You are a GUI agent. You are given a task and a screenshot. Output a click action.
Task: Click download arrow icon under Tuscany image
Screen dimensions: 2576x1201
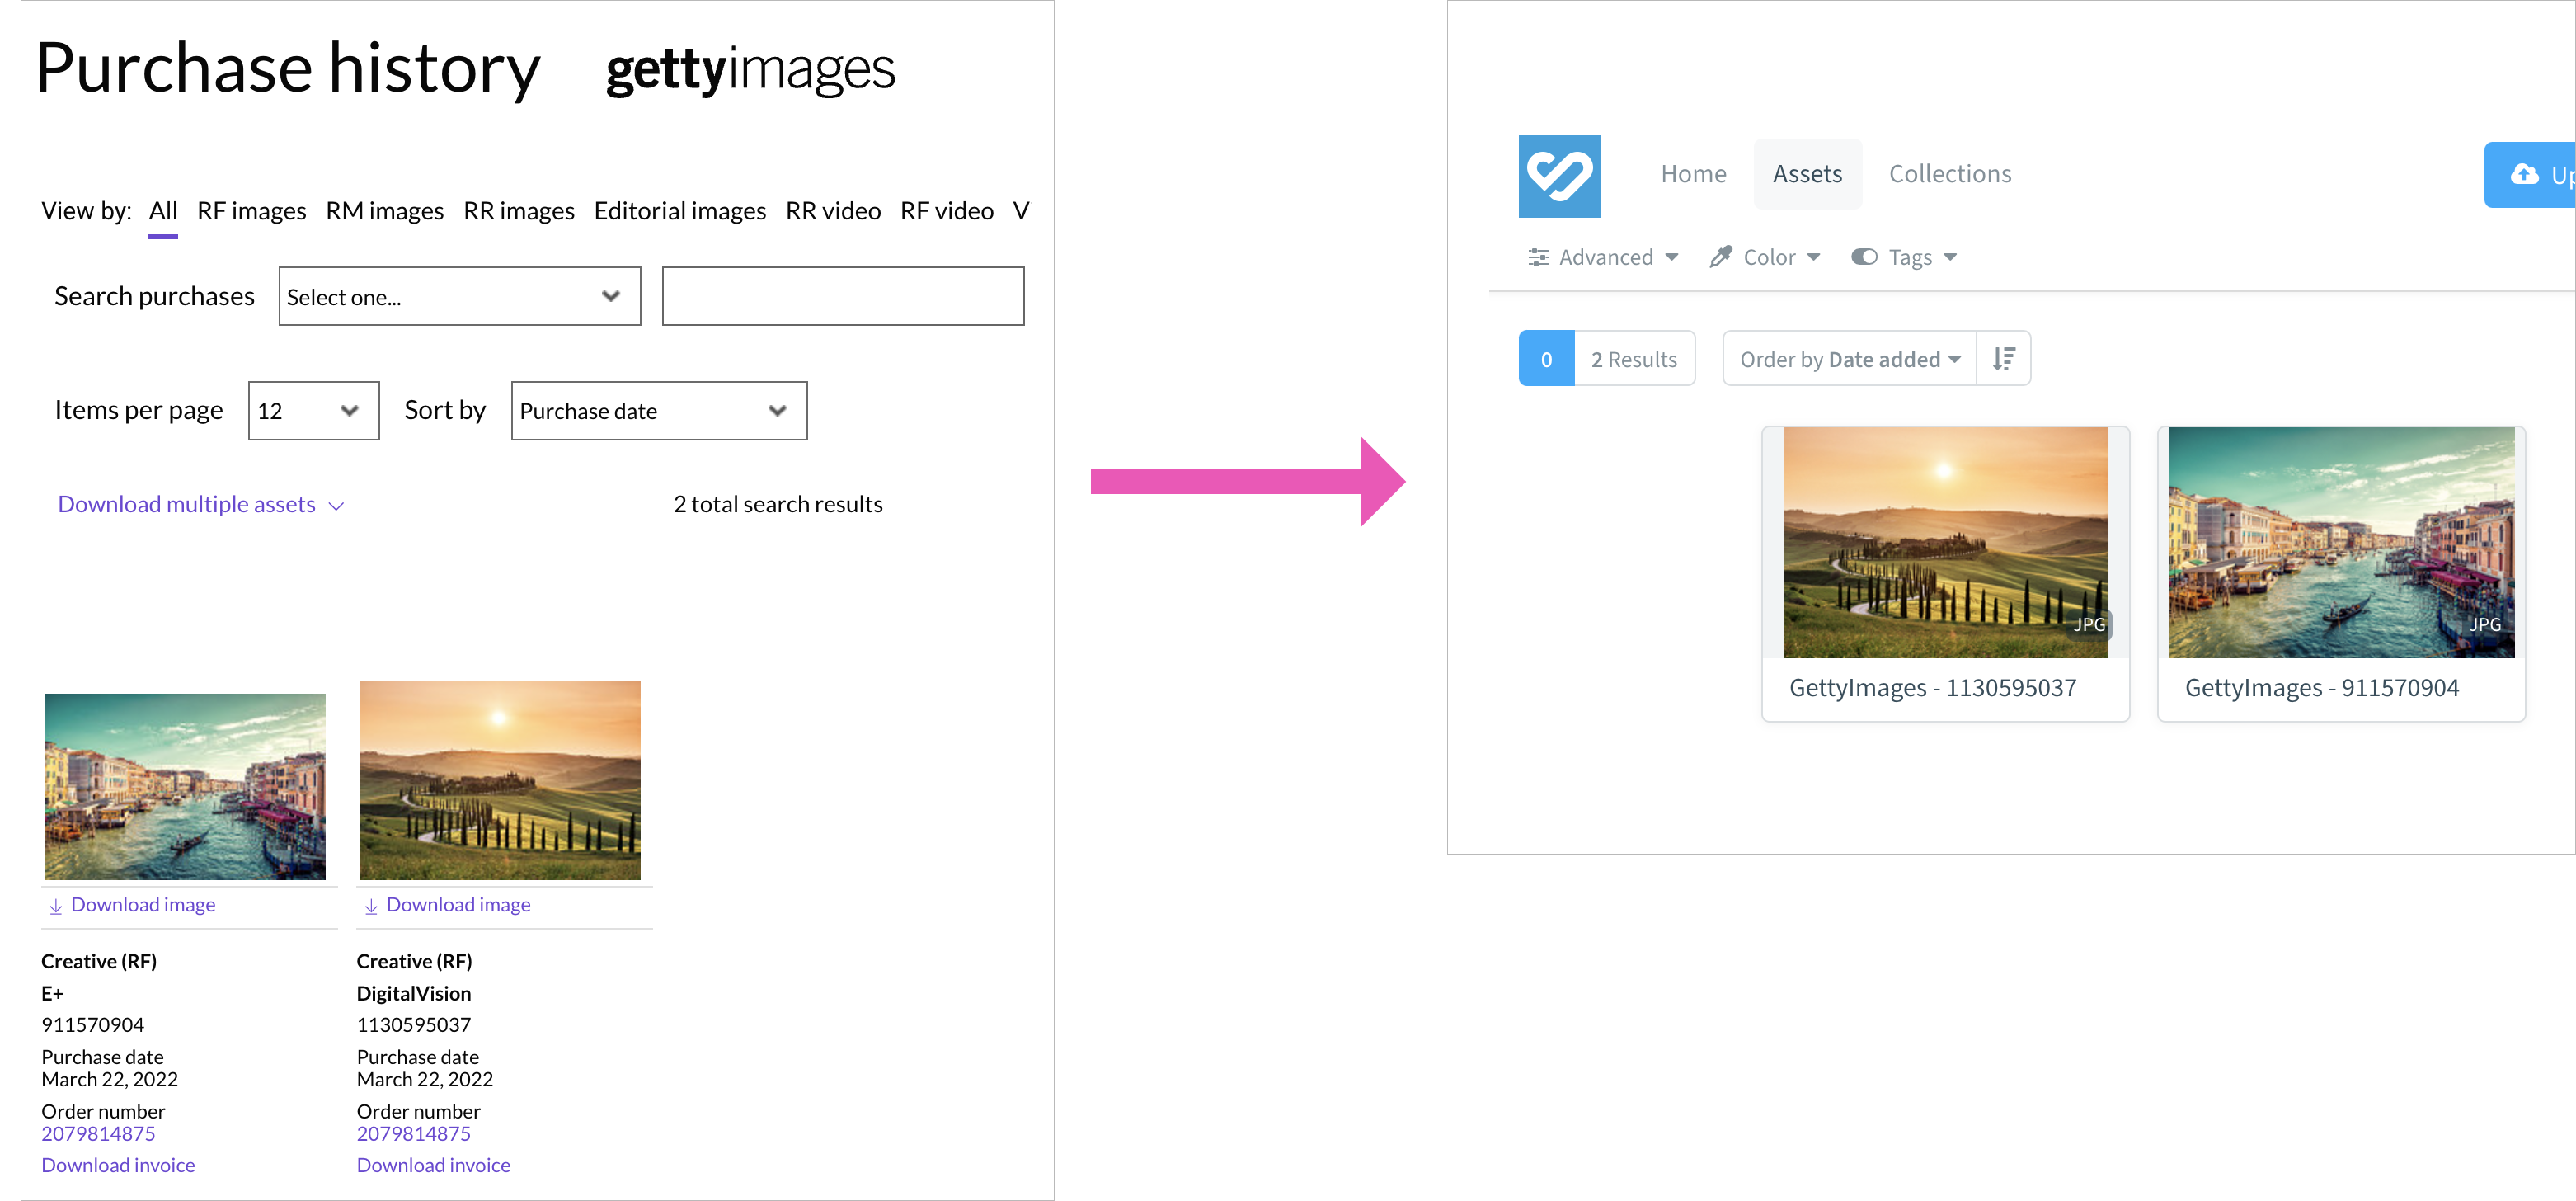point(371,906)
